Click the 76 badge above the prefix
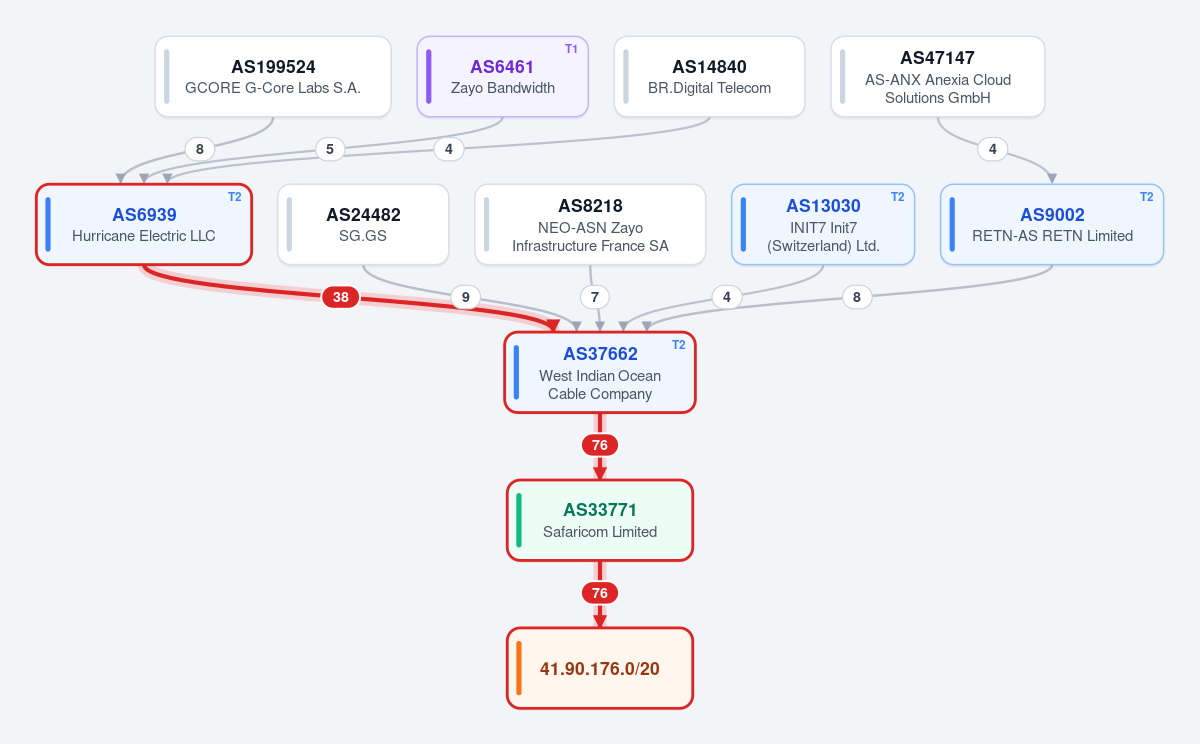 [x=600, y=593]
